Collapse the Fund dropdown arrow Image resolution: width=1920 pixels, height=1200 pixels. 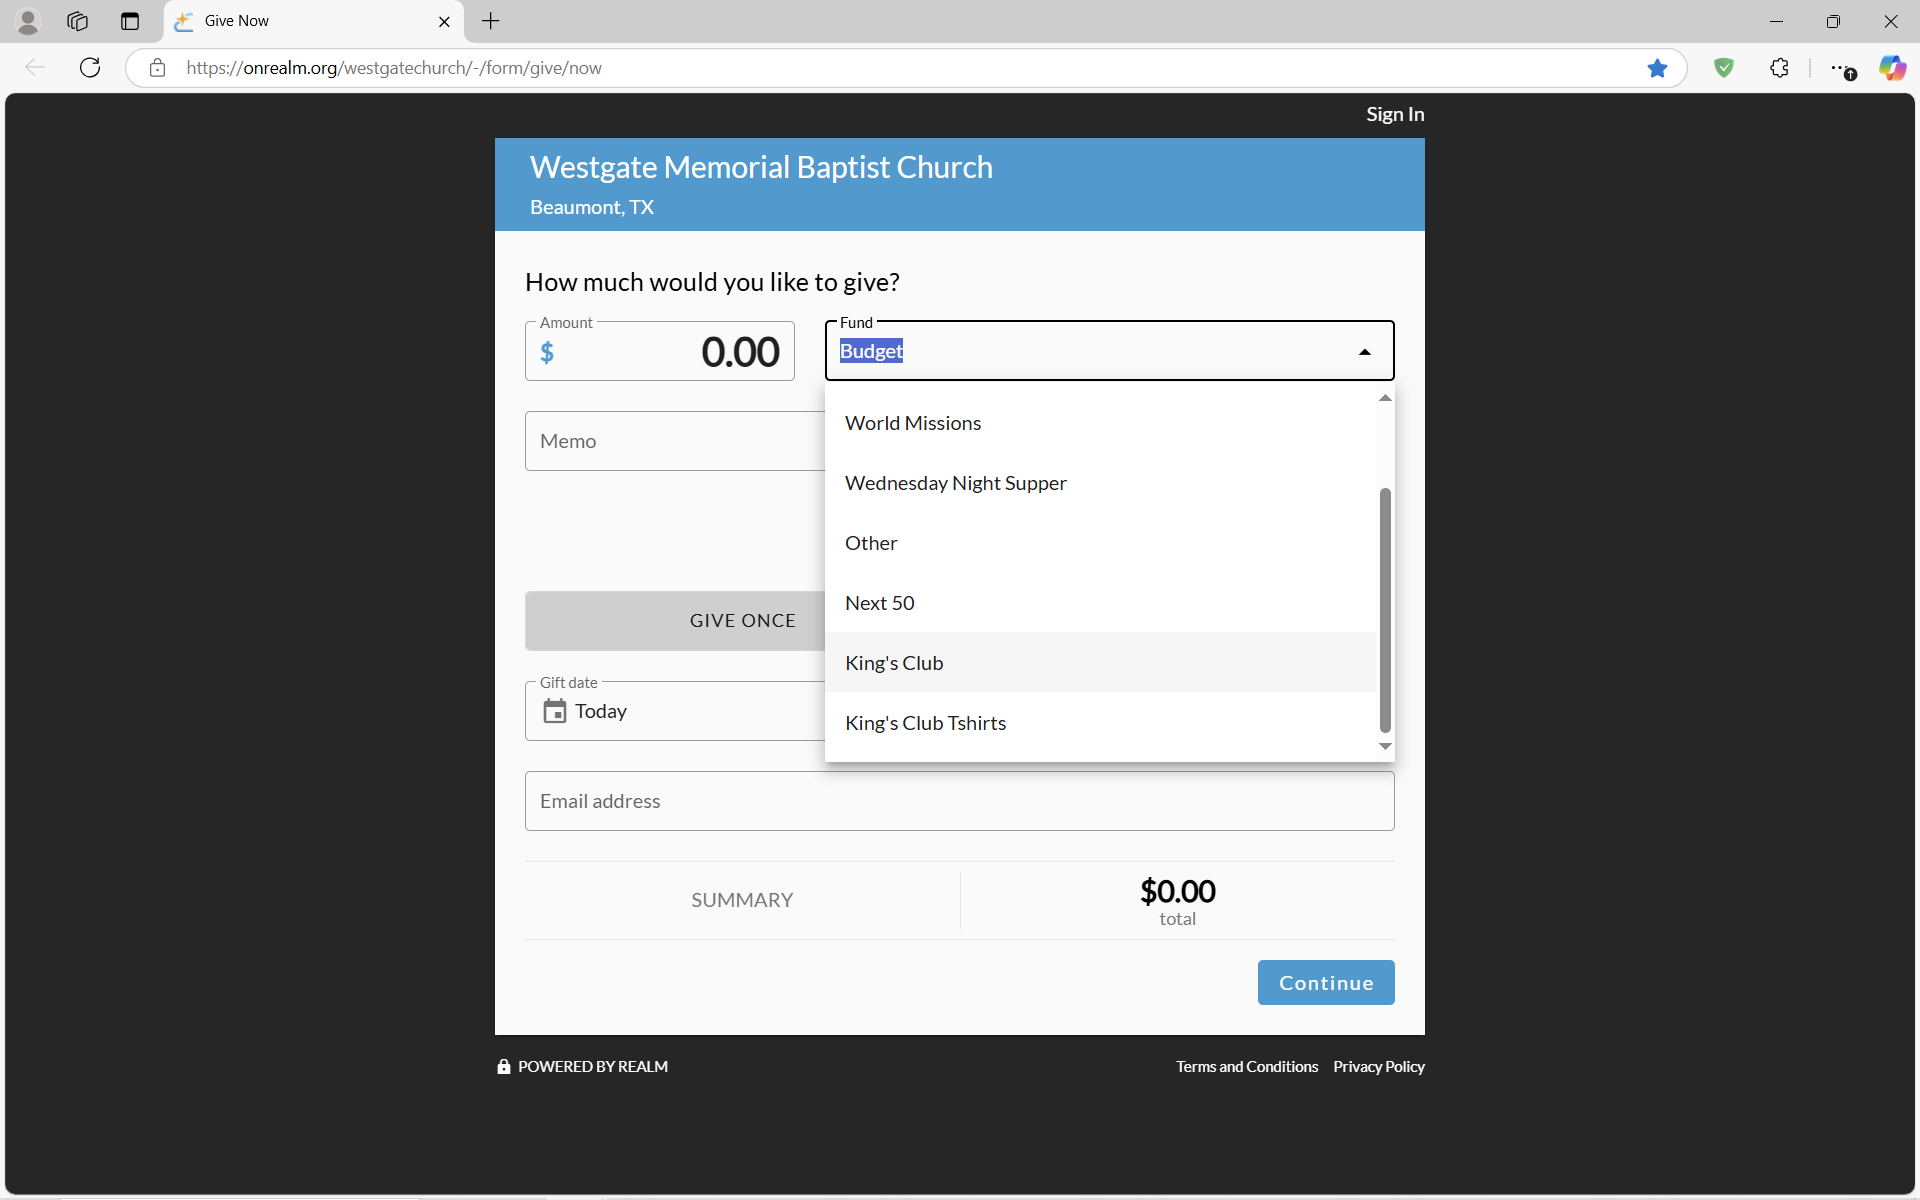(1364, 352)
